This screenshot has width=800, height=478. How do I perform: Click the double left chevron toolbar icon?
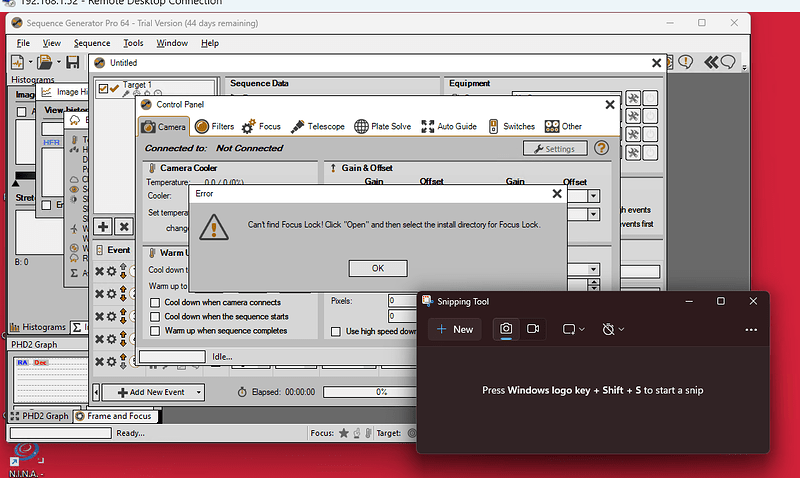tap(711, 62)
